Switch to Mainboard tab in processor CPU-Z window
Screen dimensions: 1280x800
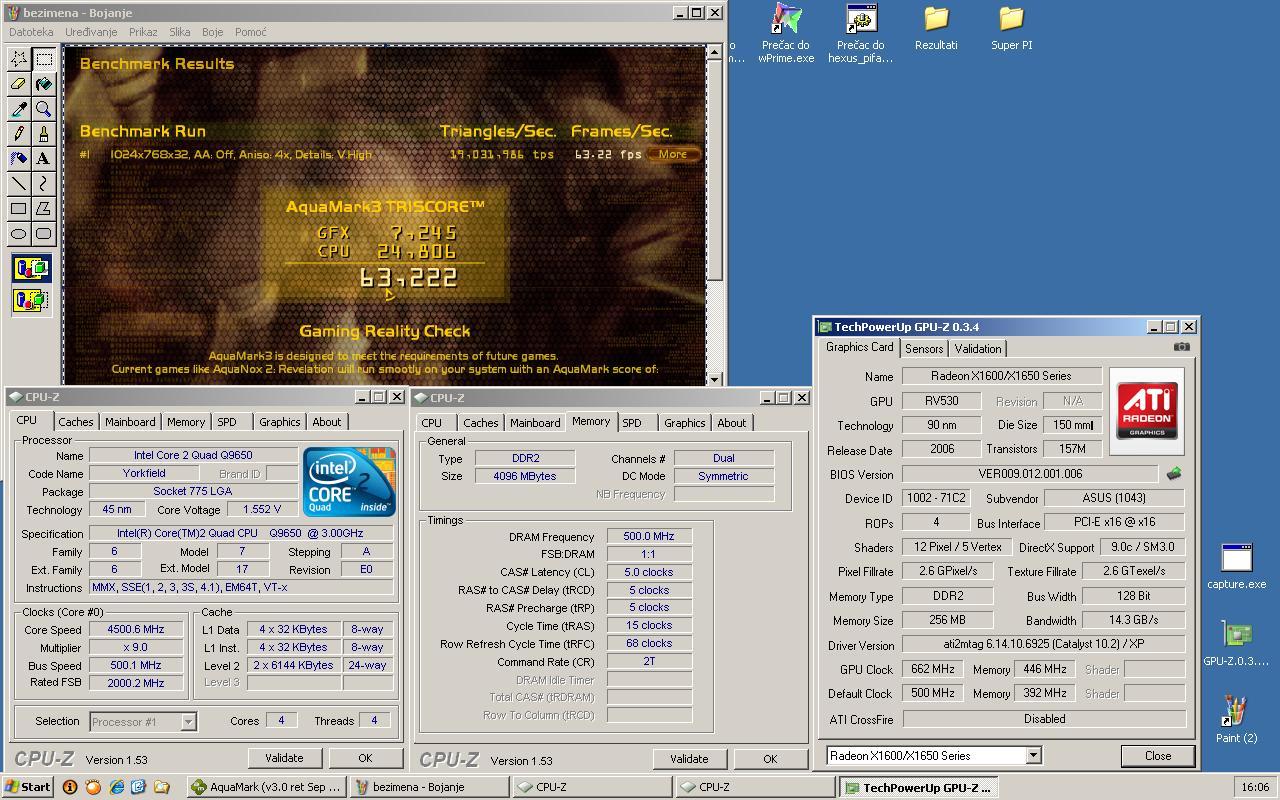130,423
